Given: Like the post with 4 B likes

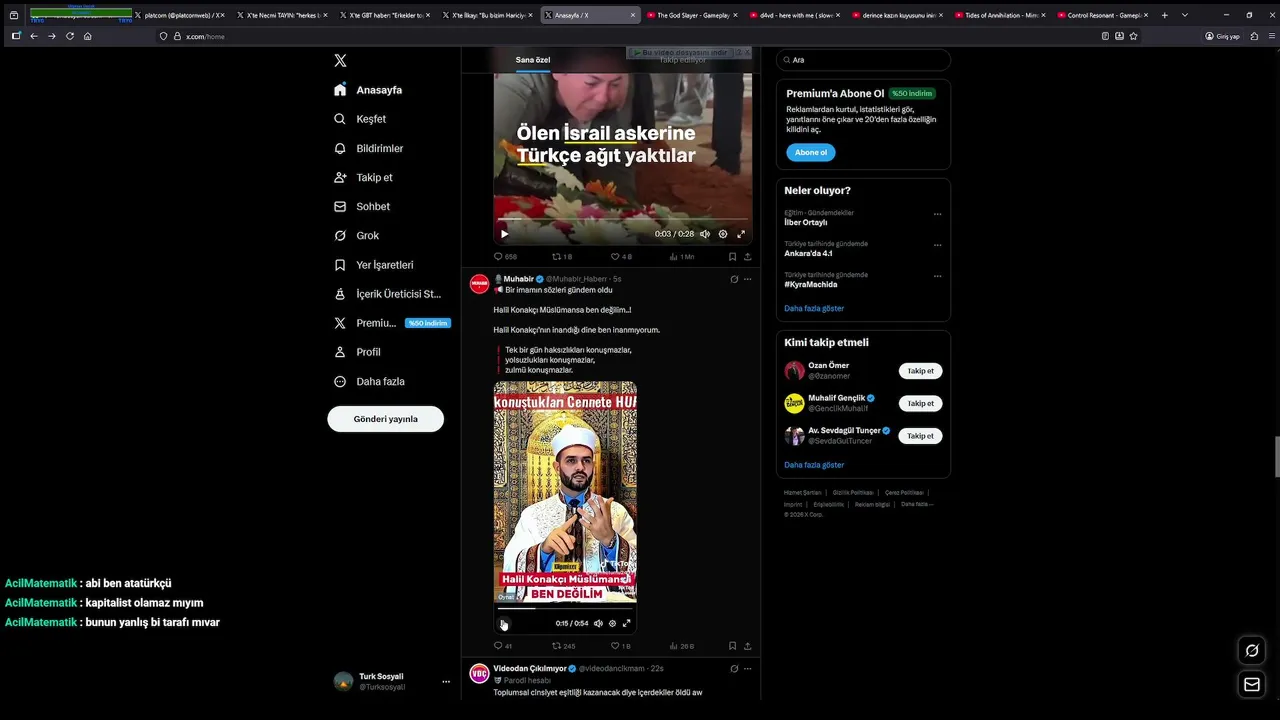Looking at the screenshot, I should pos(621,257).
